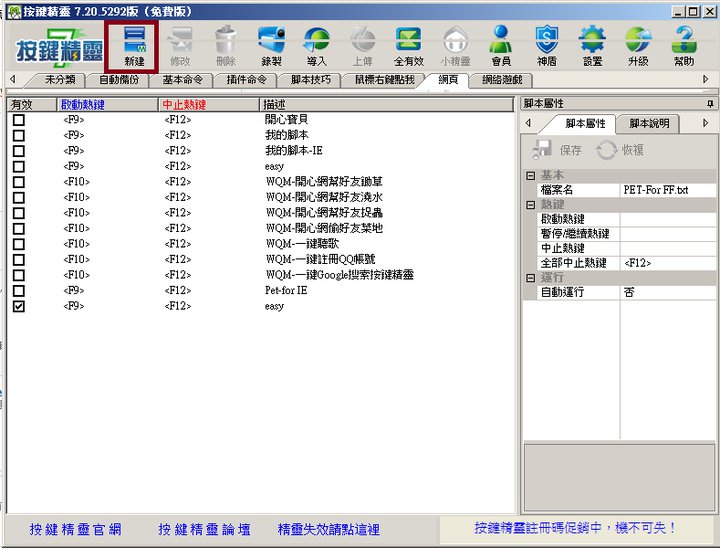Open the 幫助 (Help) icon

coord(684,45)
